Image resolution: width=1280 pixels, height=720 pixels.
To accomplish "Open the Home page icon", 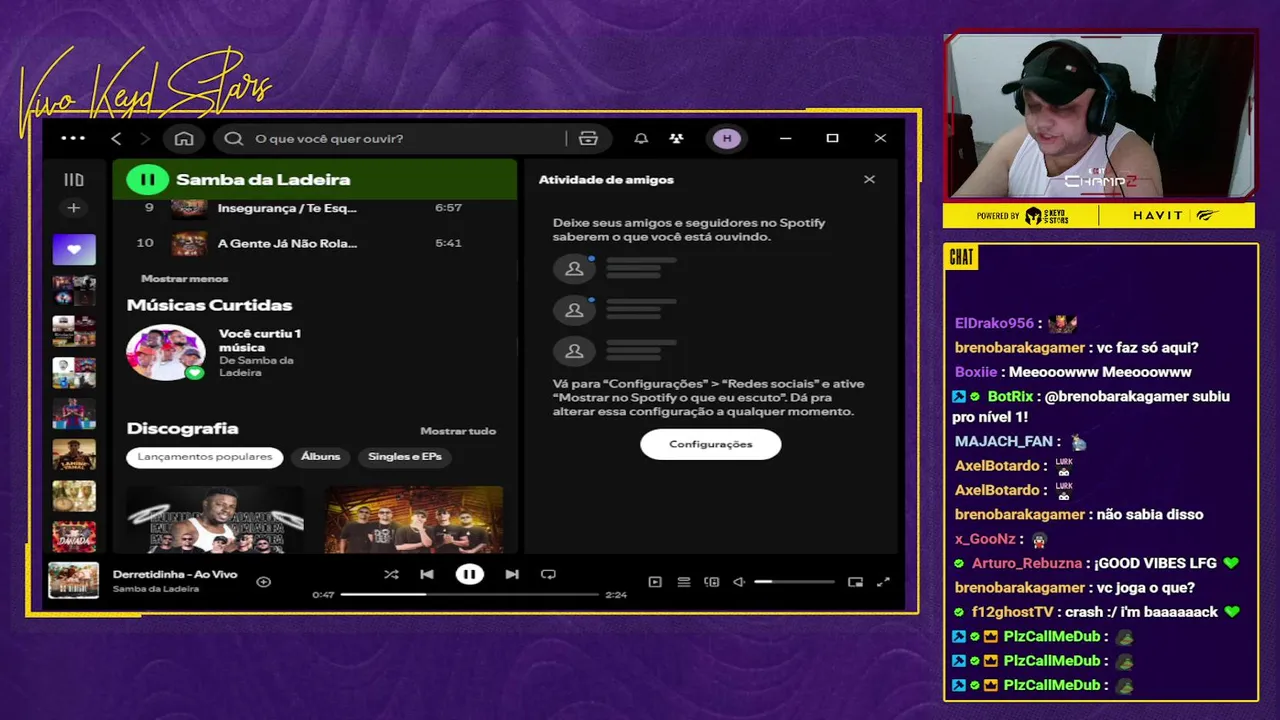I will pos(184,138).
